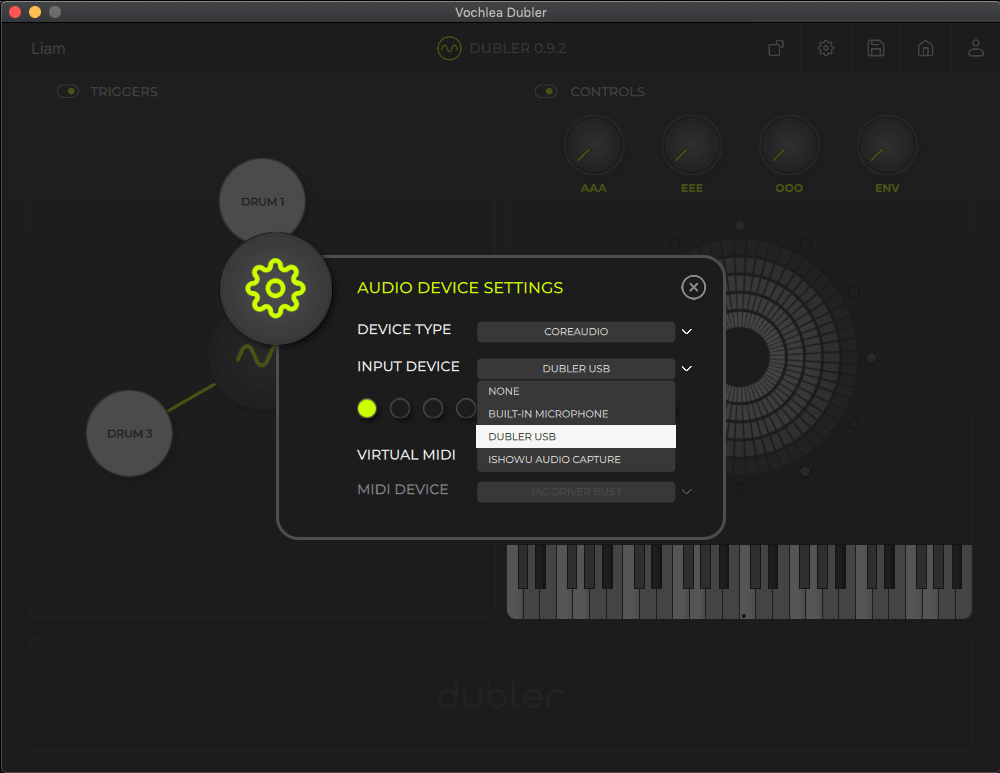Viewport: 1000px width, 773px height.
Task: Select None from input device list
Action: (576, 391)
